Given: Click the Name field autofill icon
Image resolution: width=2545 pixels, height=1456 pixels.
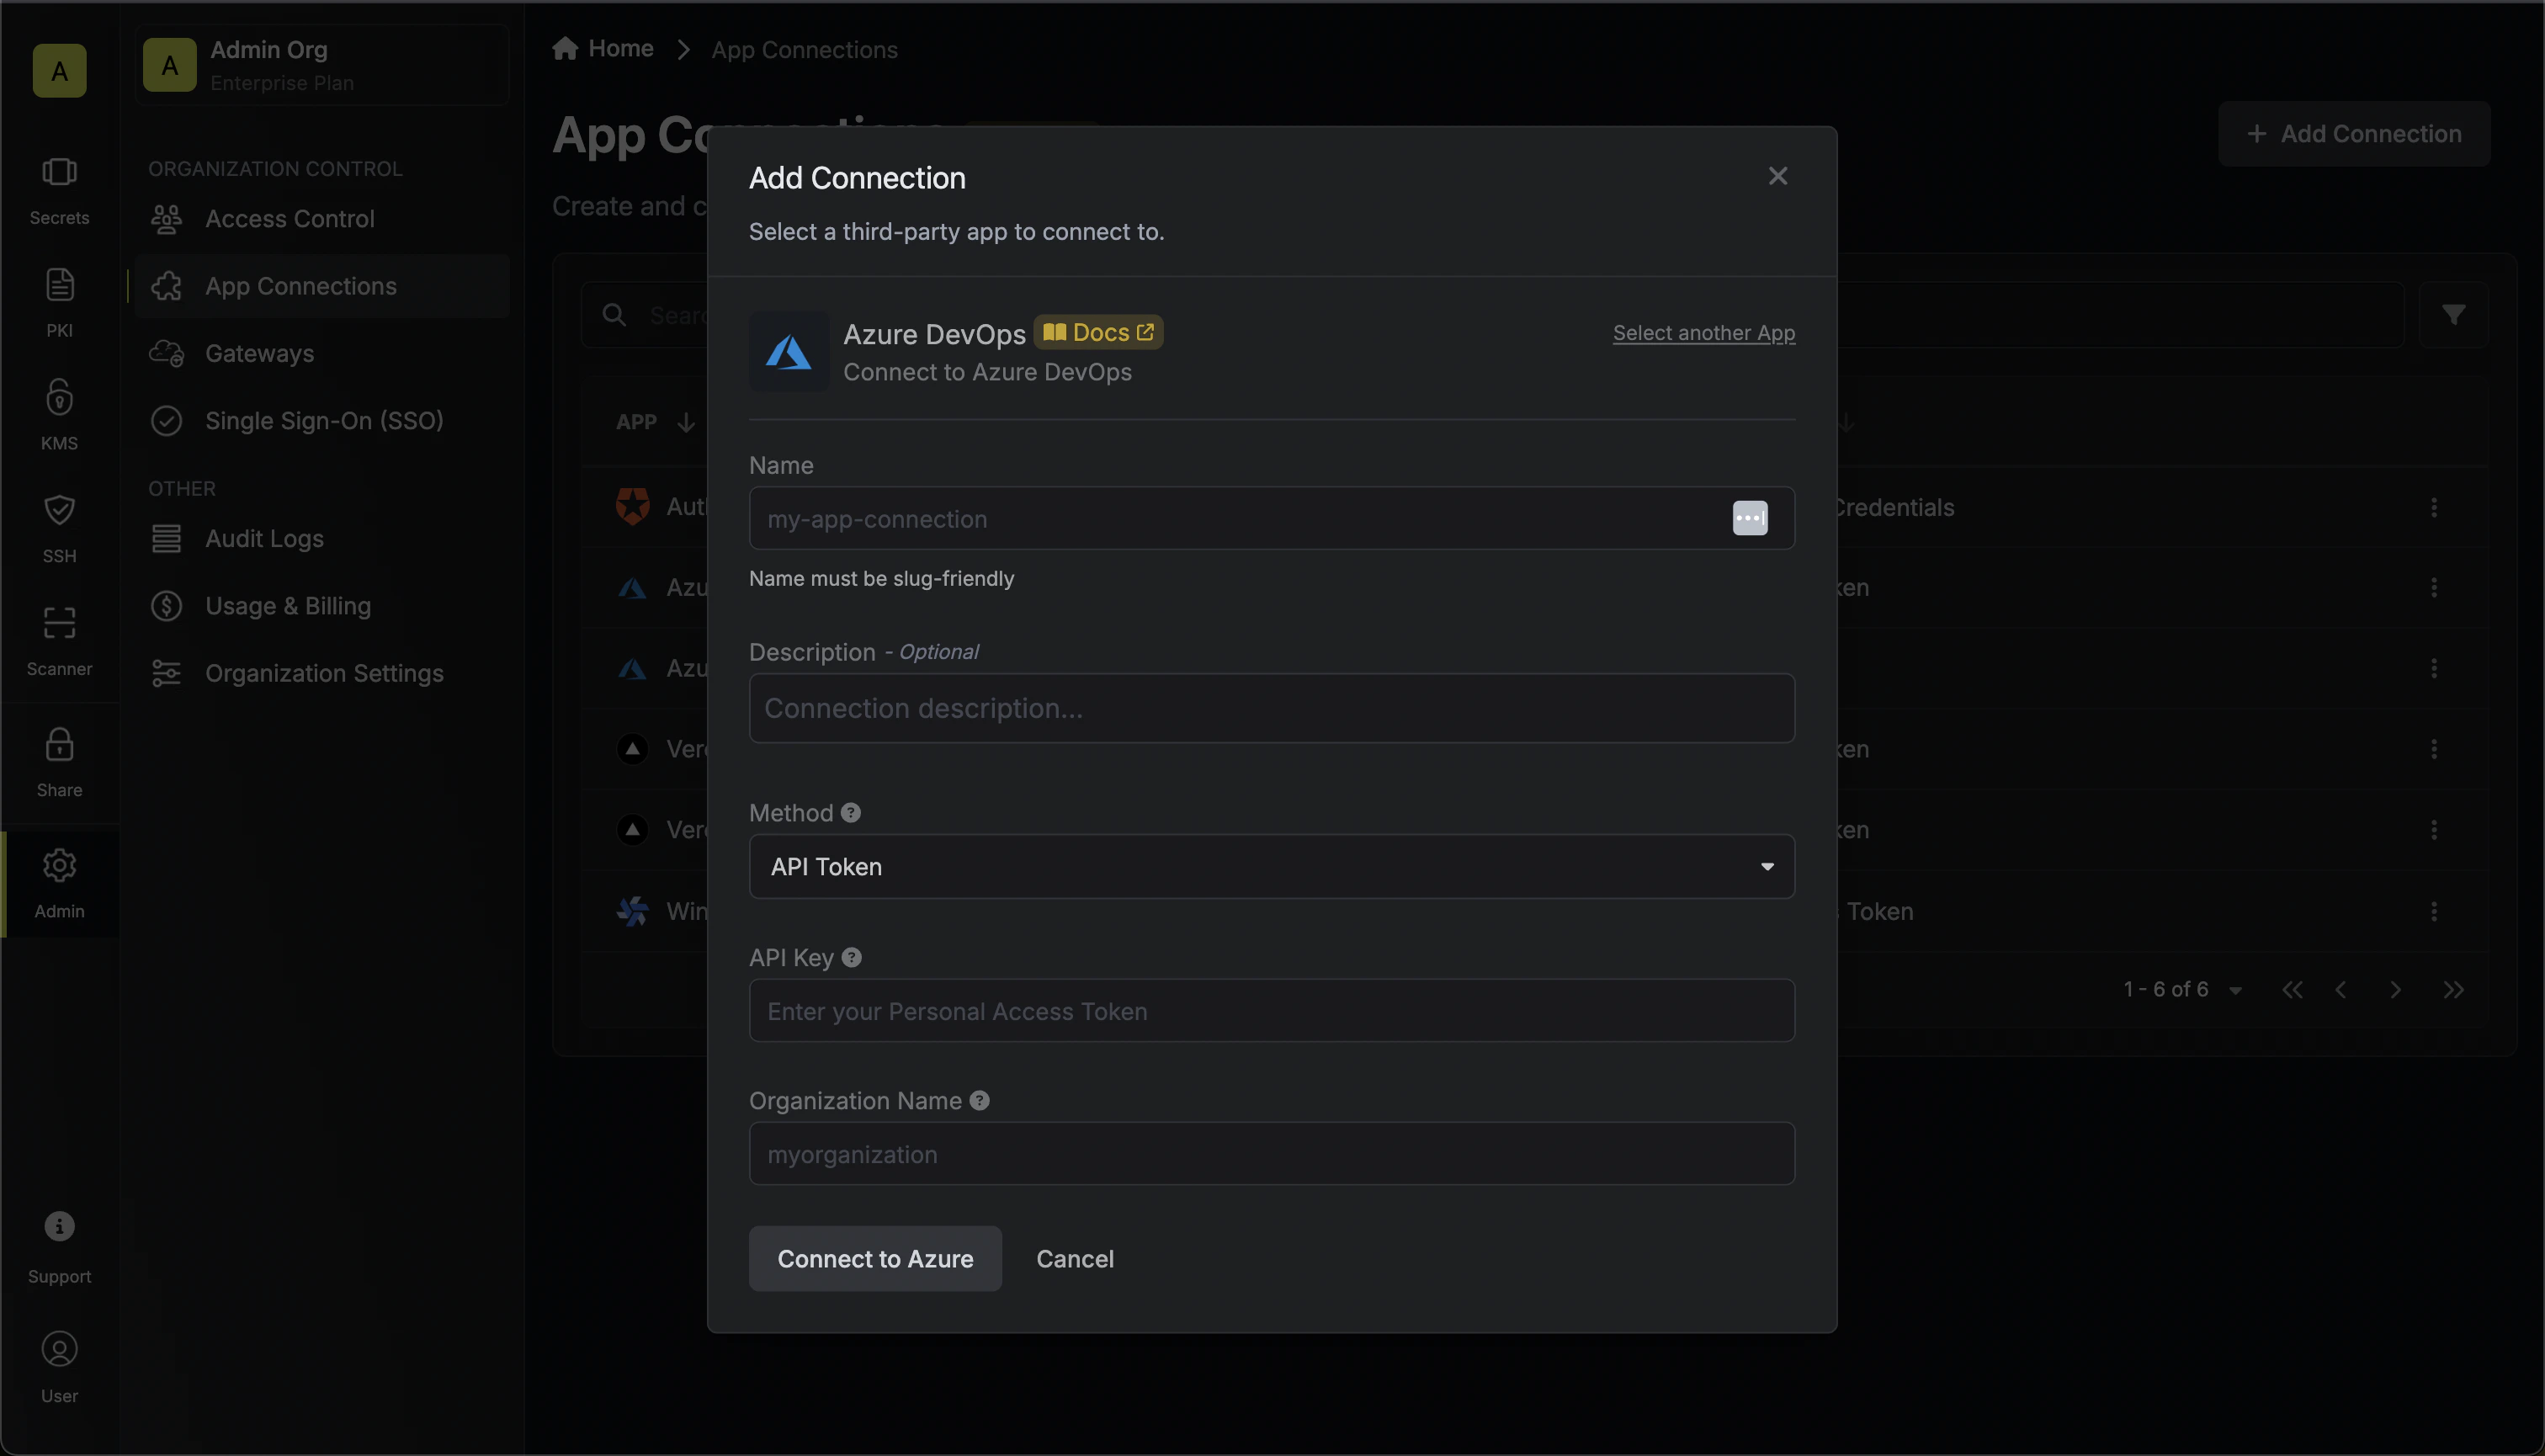Looking at the screenshot, I should (1750, 518).
